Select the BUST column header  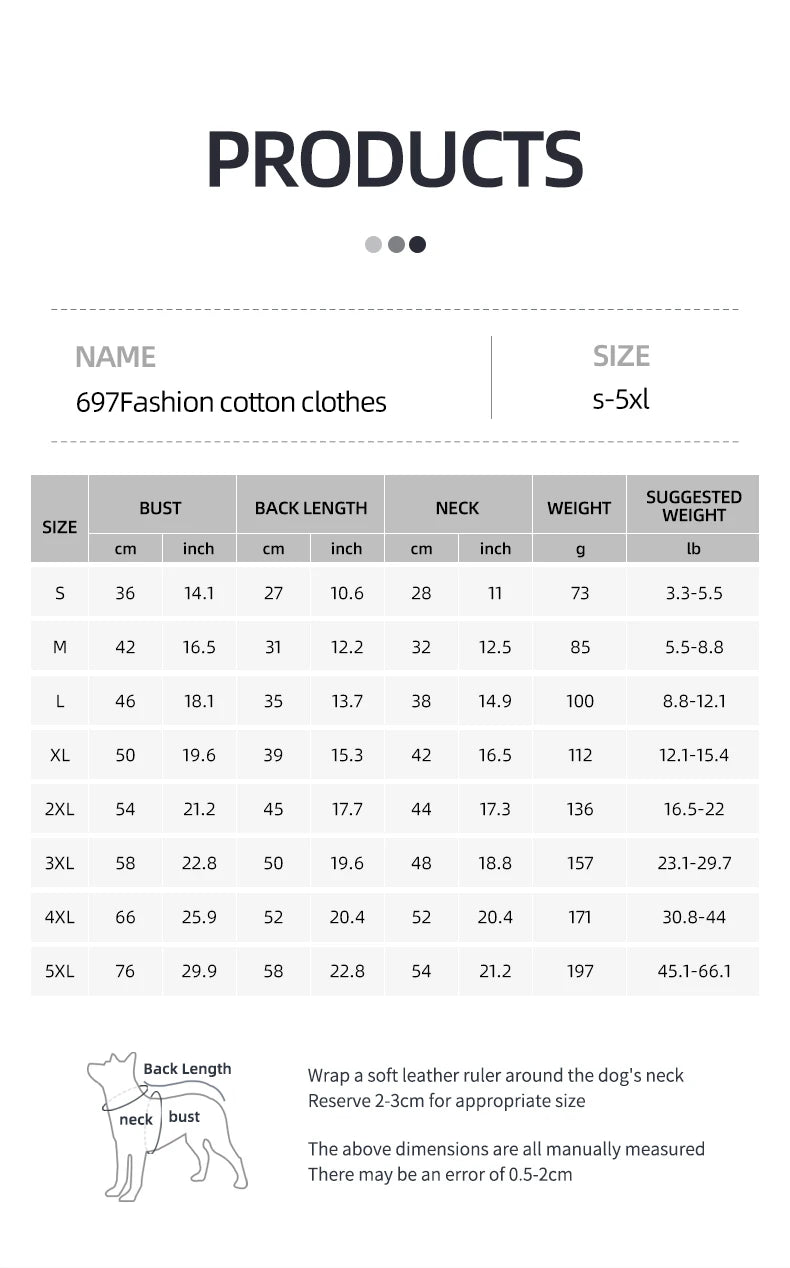pyautogui.click(x=161, y=508)
